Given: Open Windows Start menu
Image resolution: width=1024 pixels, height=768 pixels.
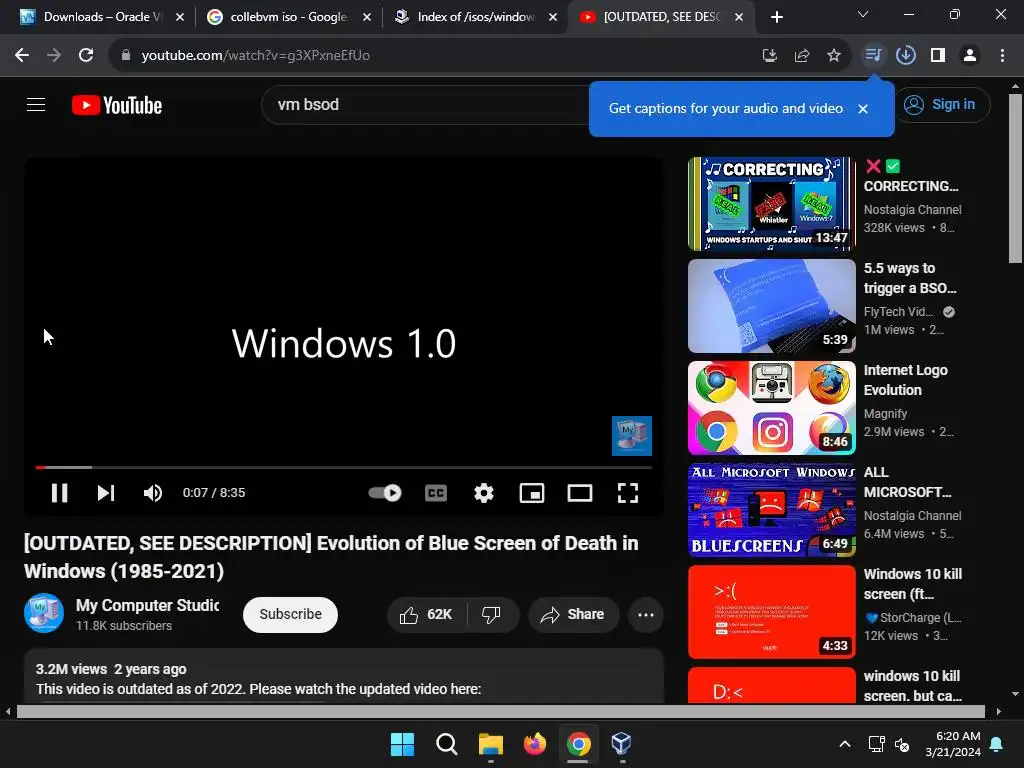Looking at the screenshot, I should pos(402,744).
